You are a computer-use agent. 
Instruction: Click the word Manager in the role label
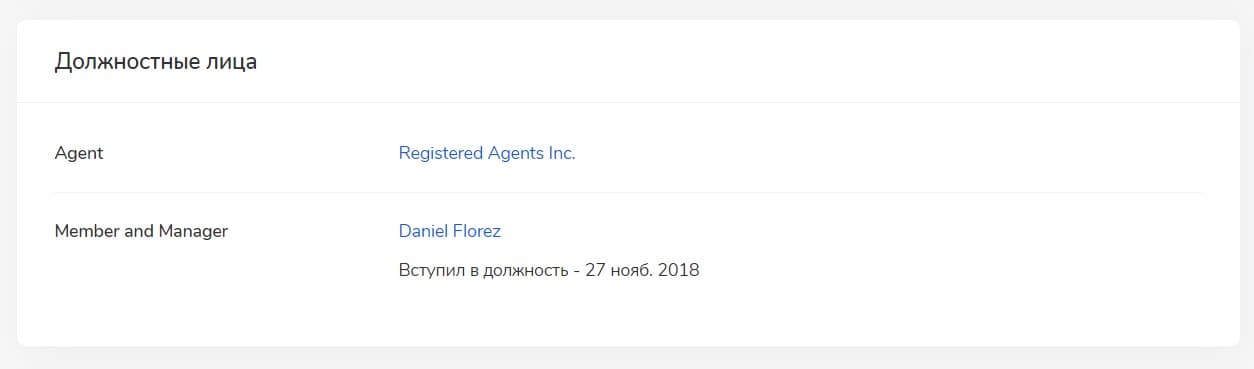[x=193, y=231]
